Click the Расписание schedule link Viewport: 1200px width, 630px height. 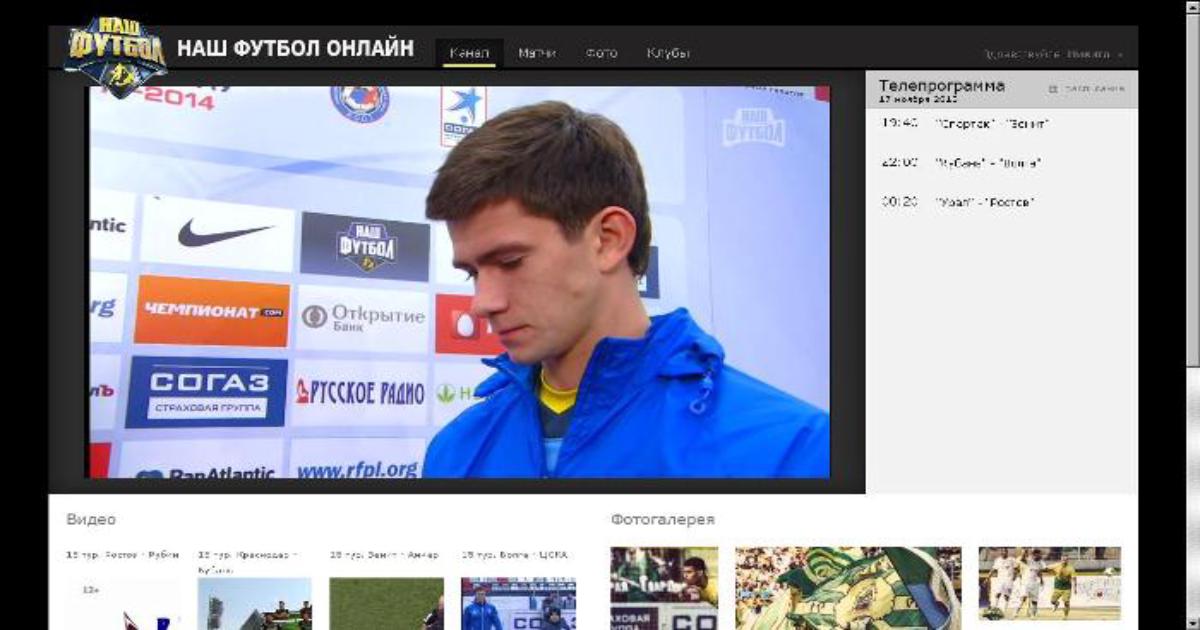pyautogui.click(x=1094, y=89)
